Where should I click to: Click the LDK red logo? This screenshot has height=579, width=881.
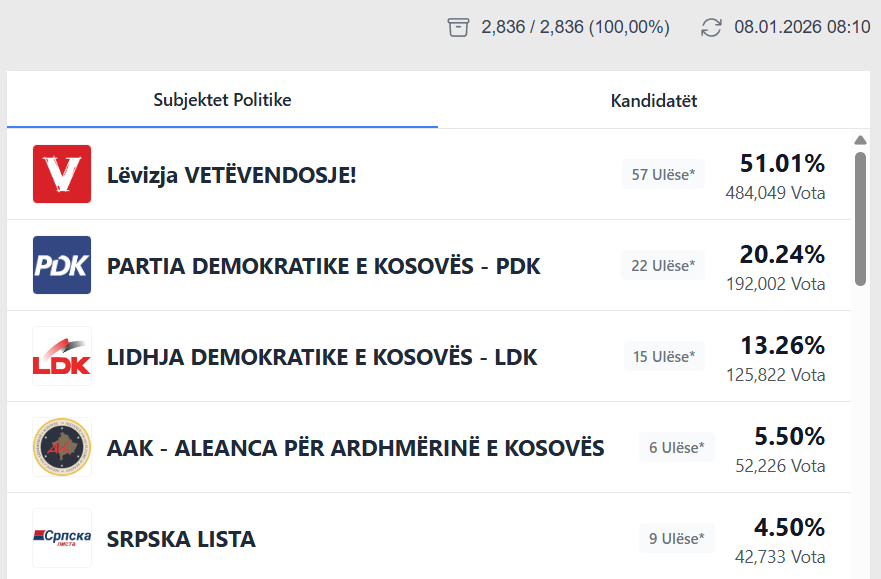(62, 356)
